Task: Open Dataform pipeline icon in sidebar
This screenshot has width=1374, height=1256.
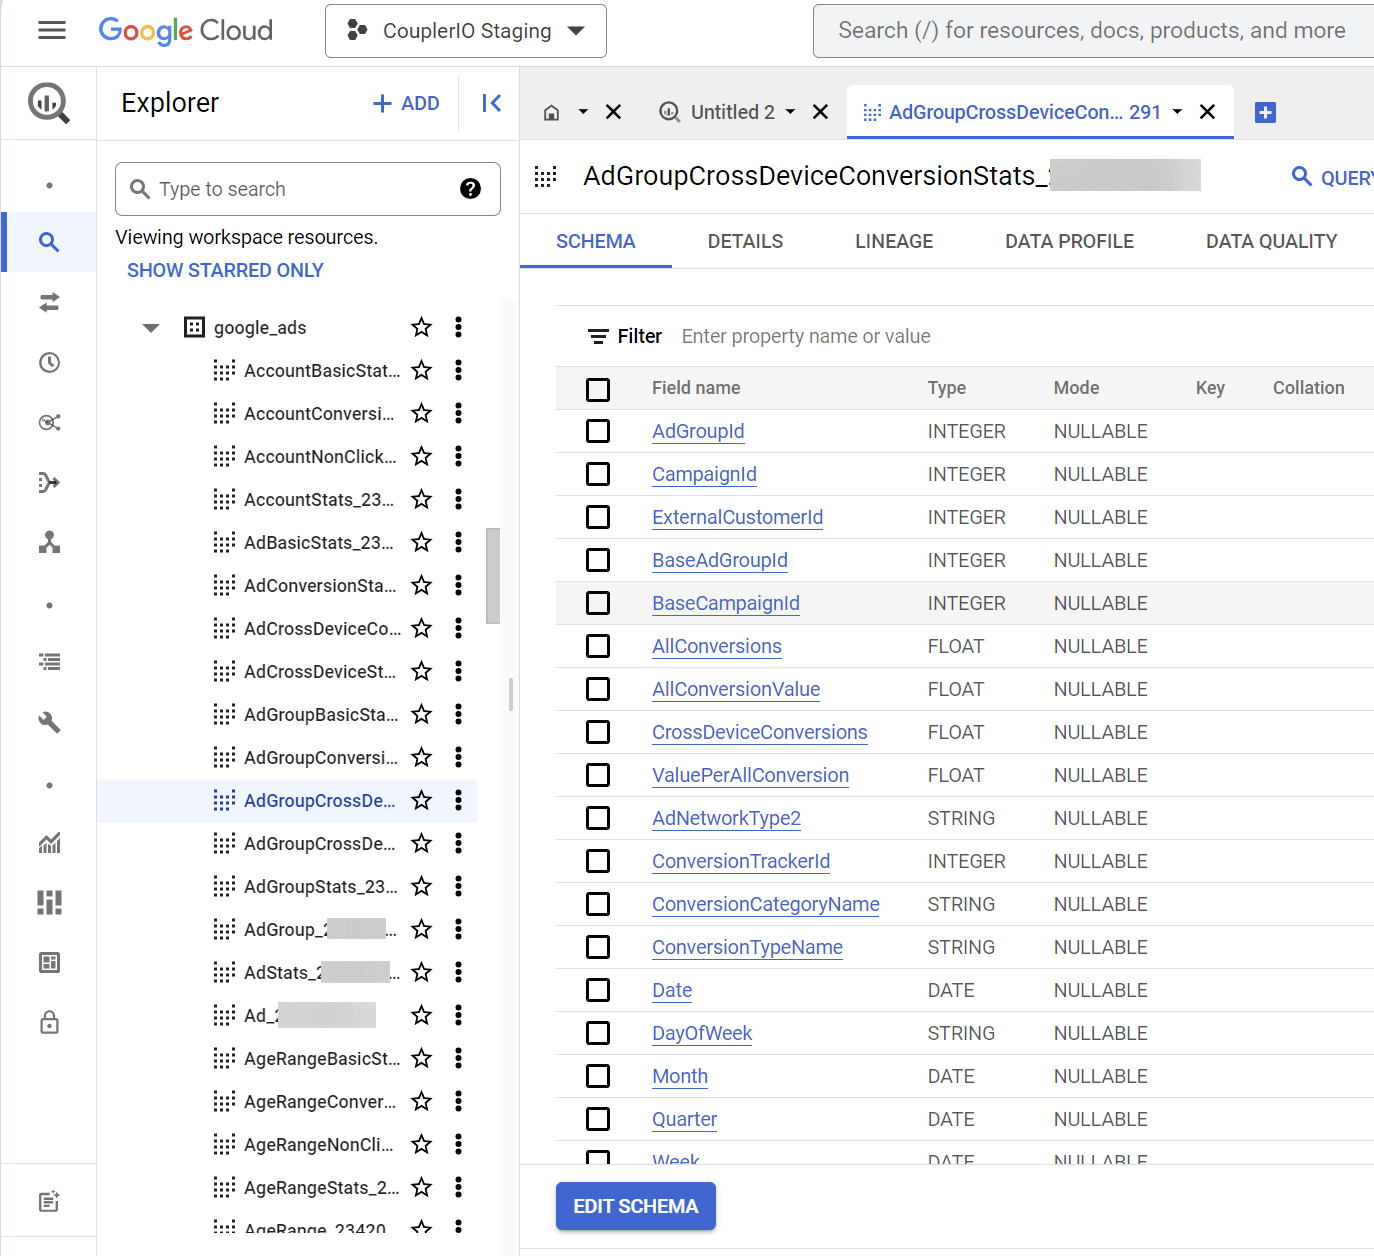Action: pos(49,482)
